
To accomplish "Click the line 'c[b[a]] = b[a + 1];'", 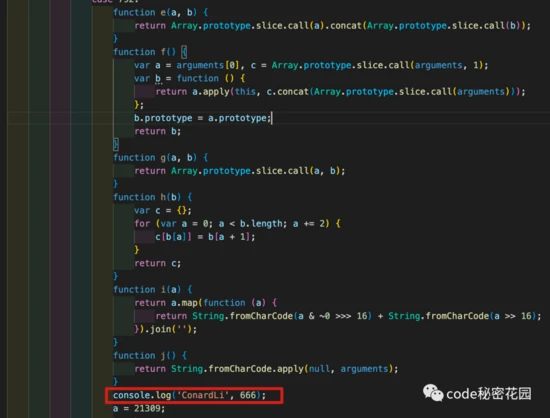I will click(205, 237).
